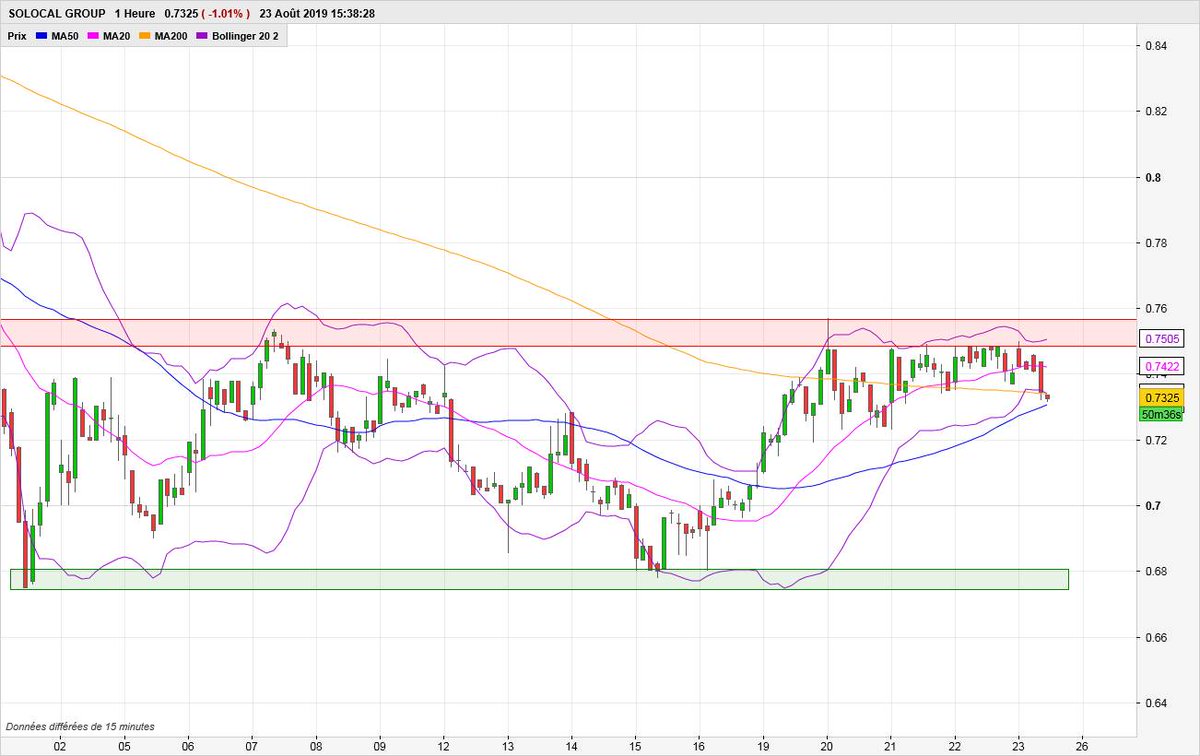
Task: Click the 26 date axis label
Action: (1082, 746)
